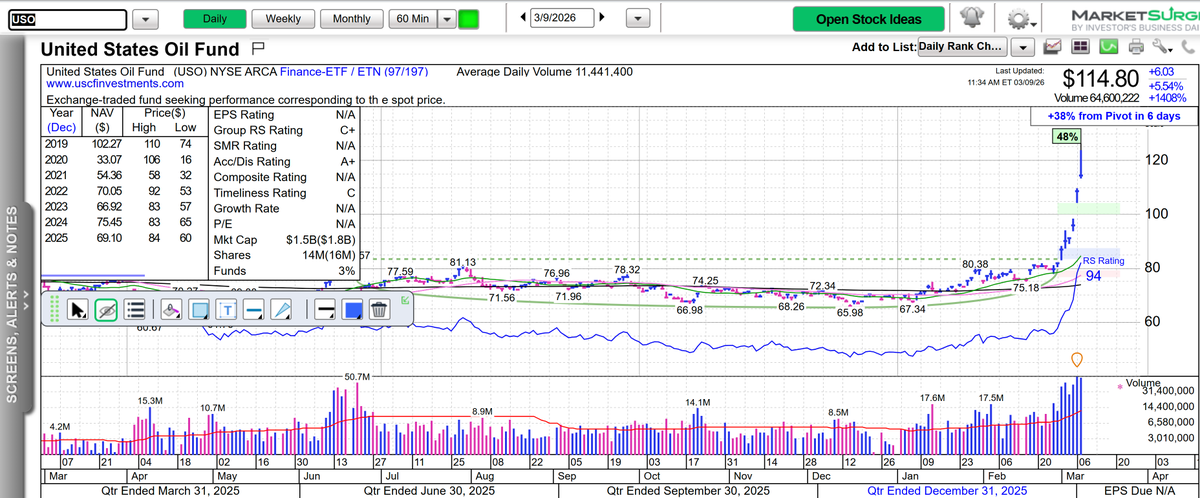Click the green chart pattern icon
This screenshot has height=498, width=1200.
coord(1108,46)
